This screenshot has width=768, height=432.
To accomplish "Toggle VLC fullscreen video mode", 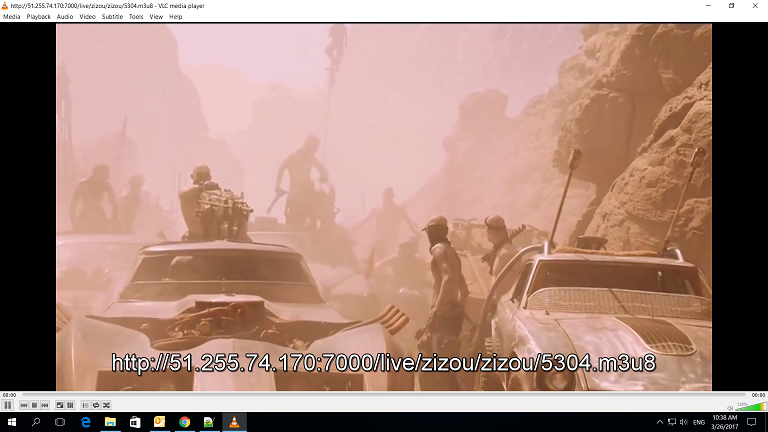I will click(x=60, y=405).
